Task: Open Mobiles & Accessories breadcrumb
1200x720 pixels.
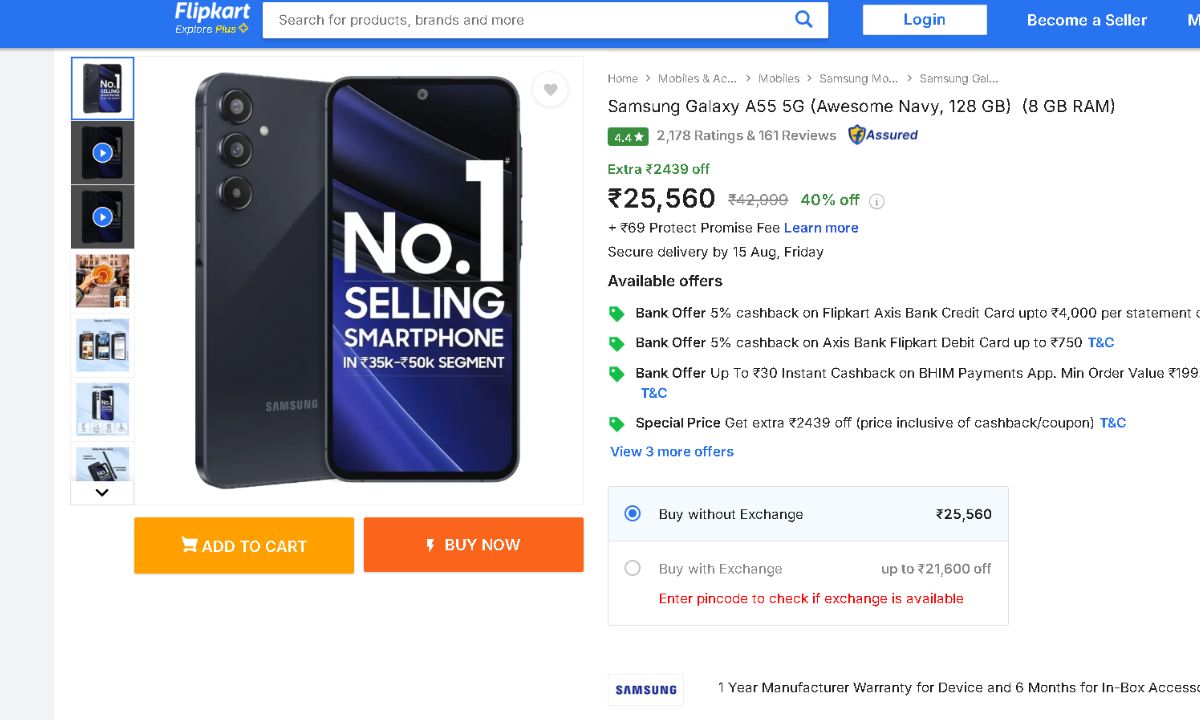Action: [697, 79]
